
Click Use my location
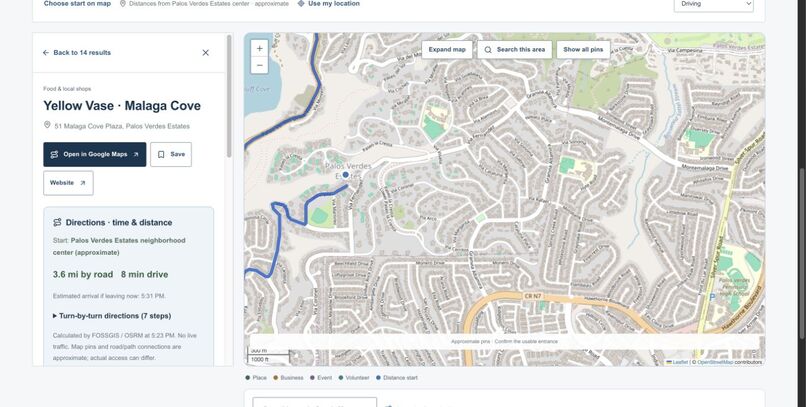click(x=328, y=4)
